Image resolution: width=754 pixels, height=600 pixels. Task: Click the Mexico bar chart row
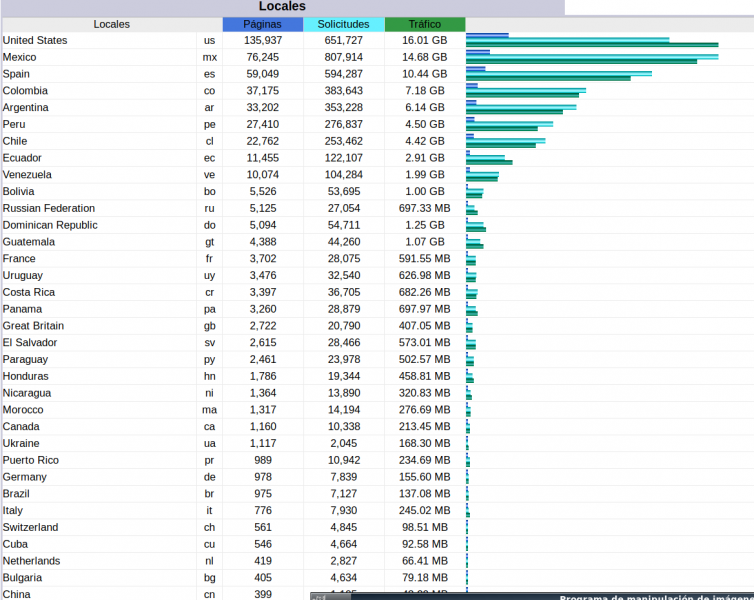[591, 58]
